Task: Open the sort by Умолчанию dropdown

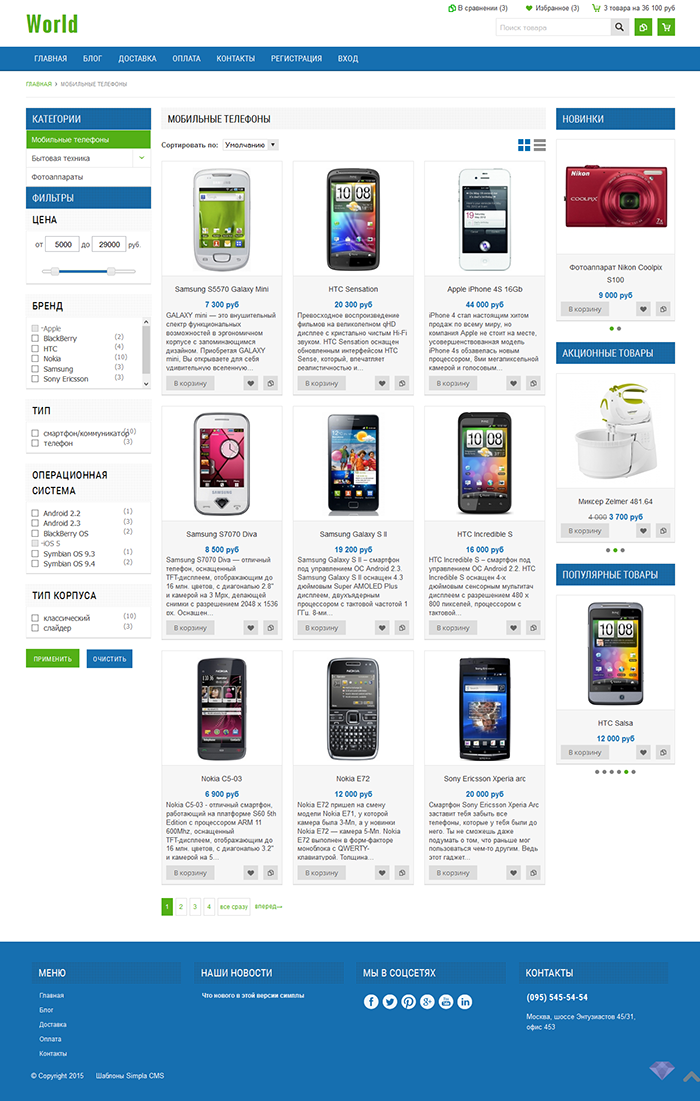Action: (x=251, y=145)
